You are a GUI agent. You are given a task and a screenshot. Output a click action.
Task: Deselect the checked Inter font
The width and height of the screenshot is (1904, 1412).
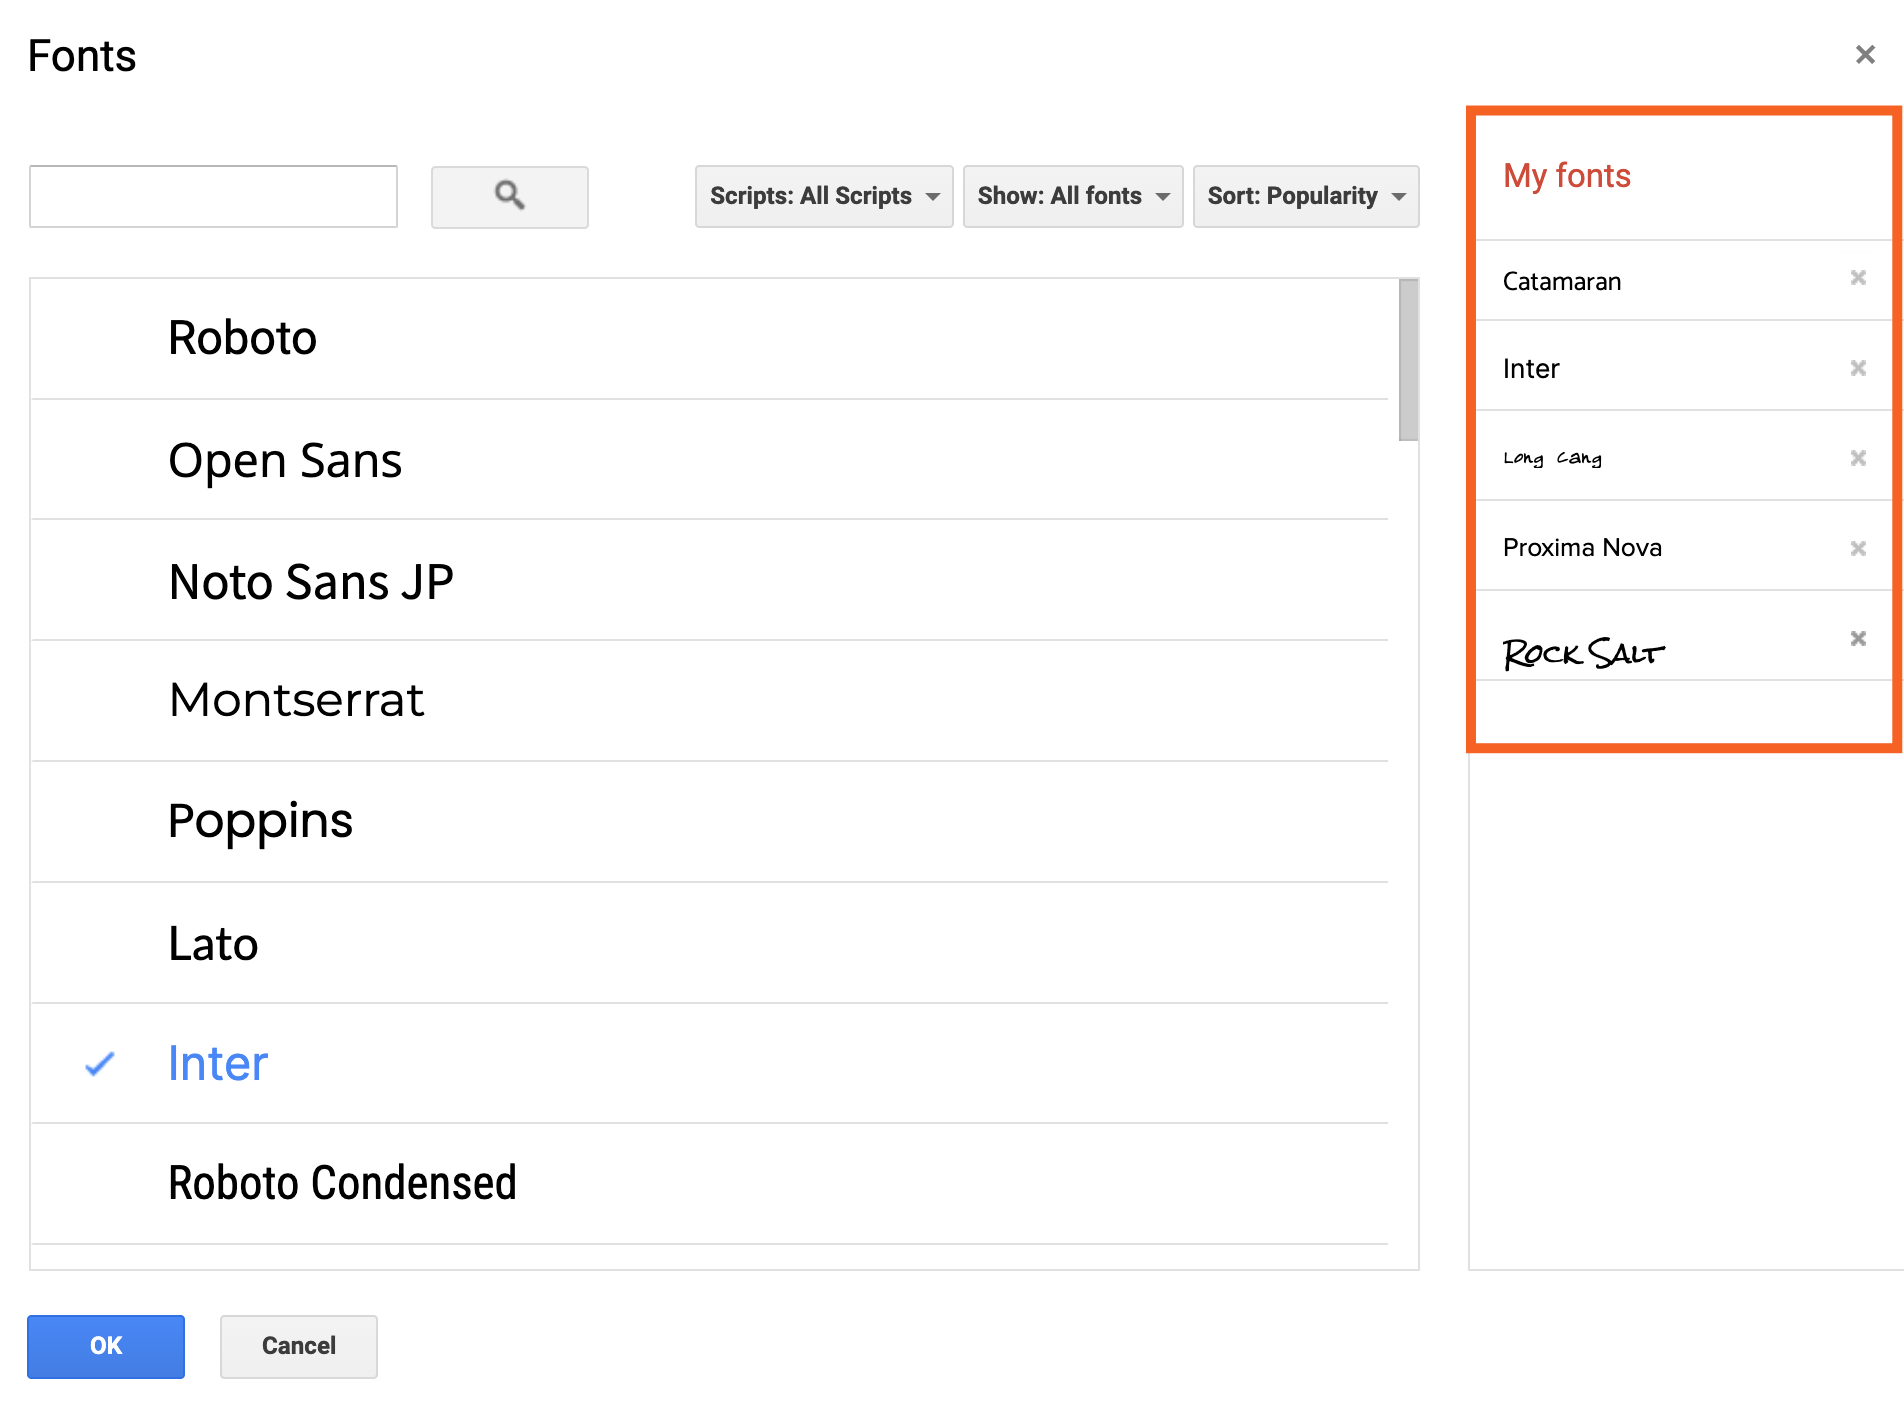point(709,1063)
